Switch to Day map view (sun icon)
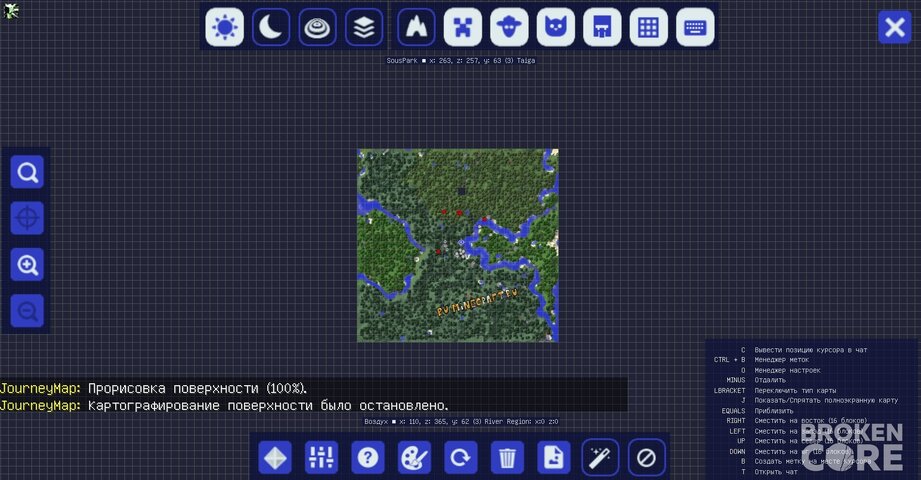 (x=224, y=27)
